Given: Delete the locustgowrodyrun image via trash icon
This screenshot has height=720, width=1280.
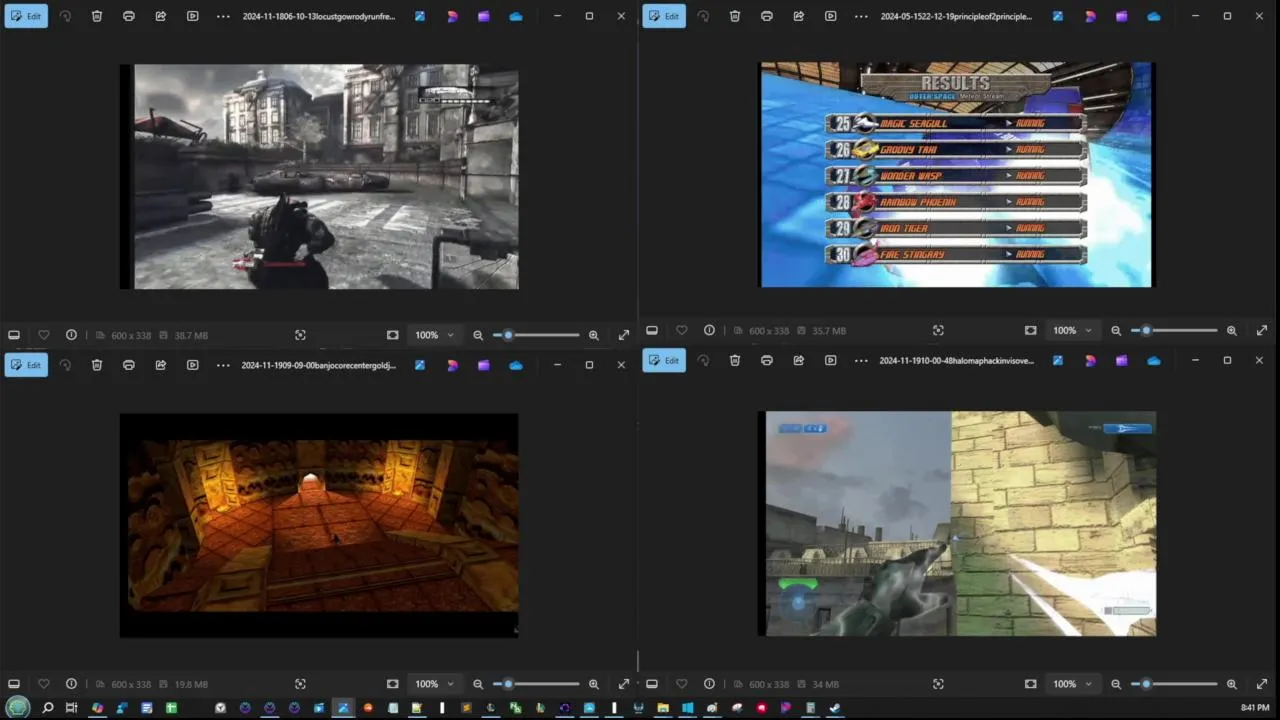Looking at the screenshot, I should (x=97, y=16).
